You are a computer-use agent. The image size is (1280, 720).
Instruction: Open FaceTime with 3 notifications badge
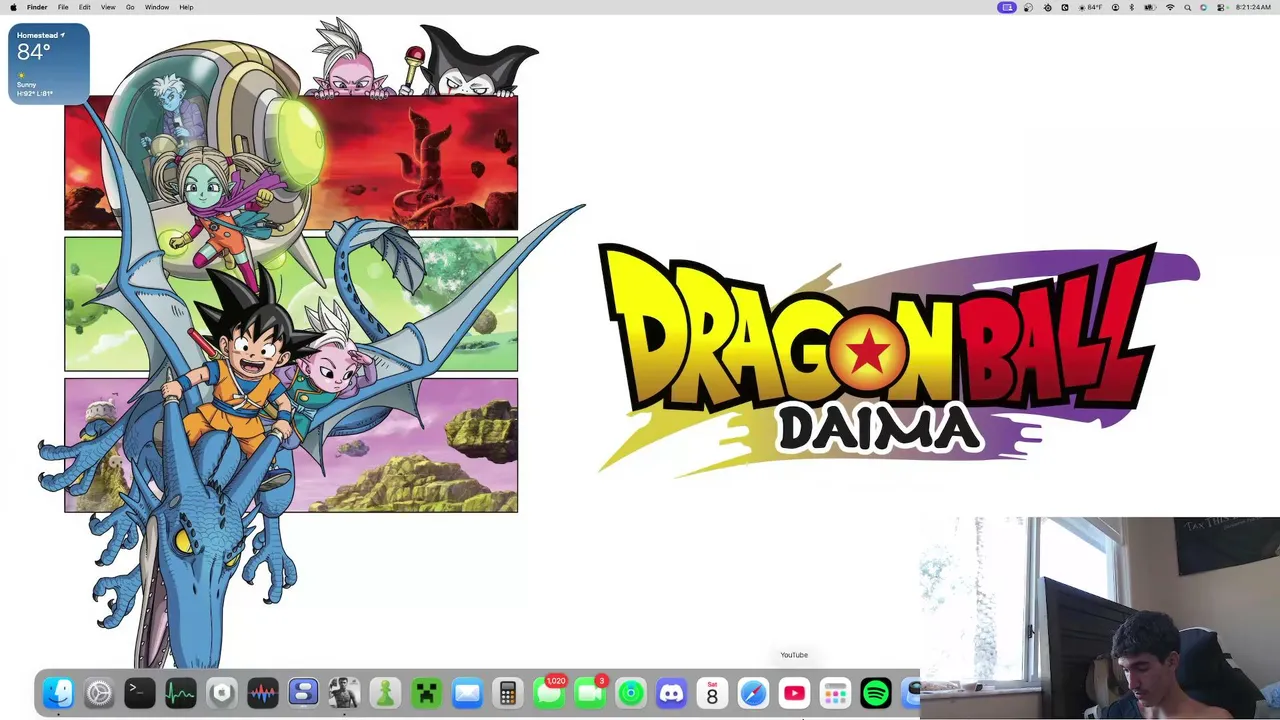pos(590,692)
